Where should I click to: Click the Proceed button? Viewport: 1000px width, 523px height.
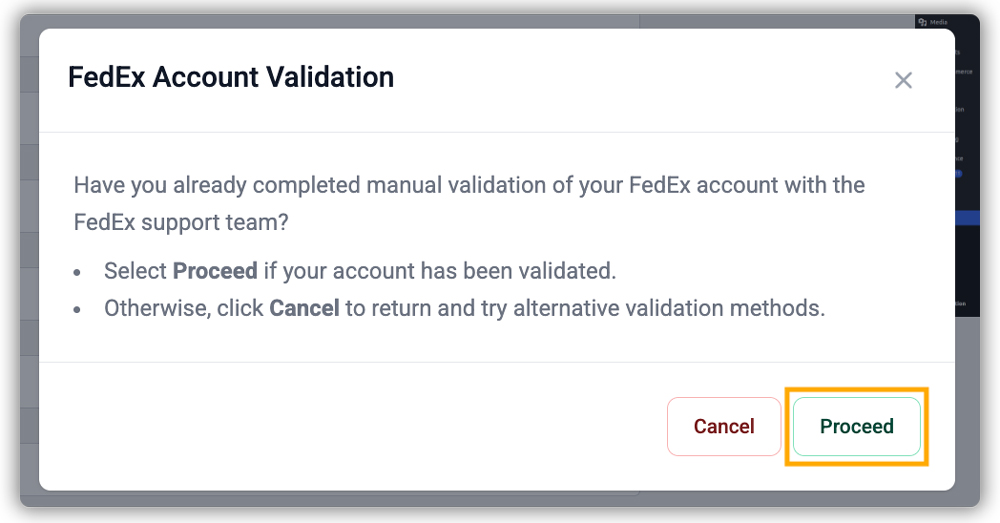point(856,427)
